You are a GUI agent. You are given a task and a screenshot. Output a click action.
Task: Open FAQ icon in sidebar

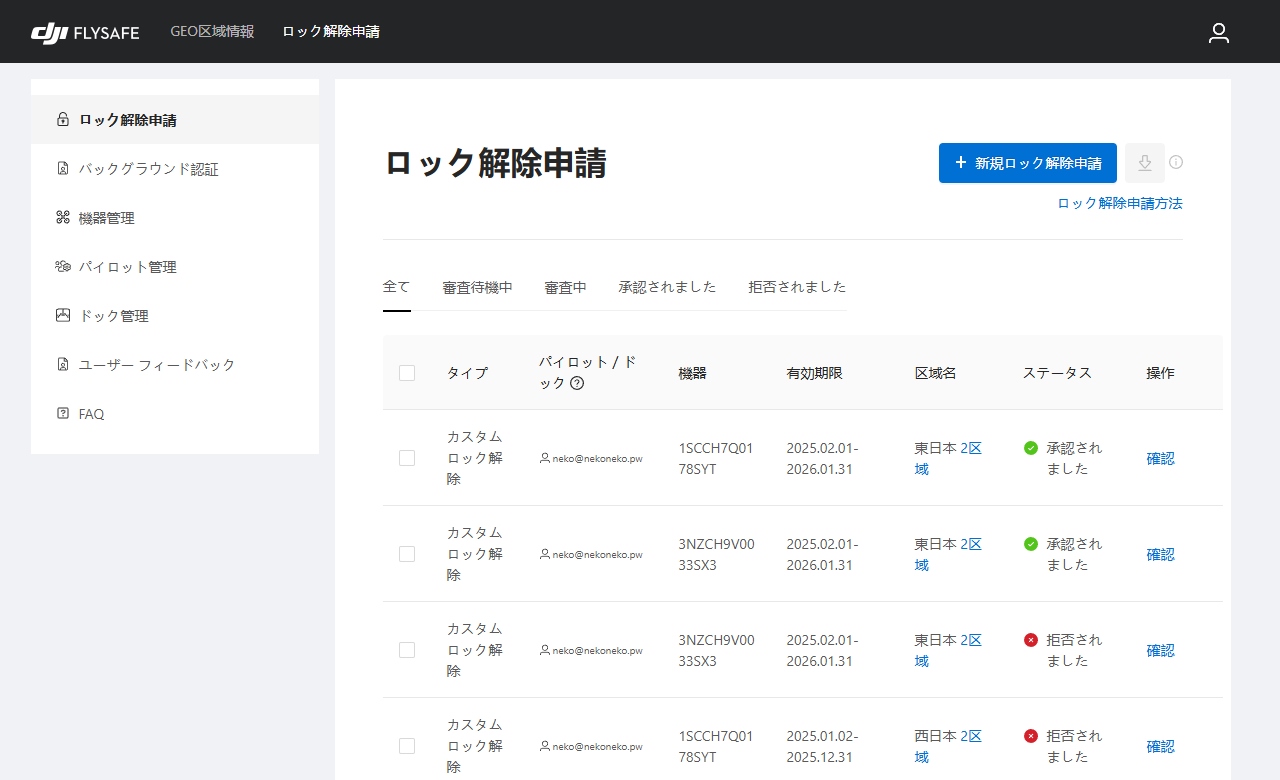(x=63, y=414)
